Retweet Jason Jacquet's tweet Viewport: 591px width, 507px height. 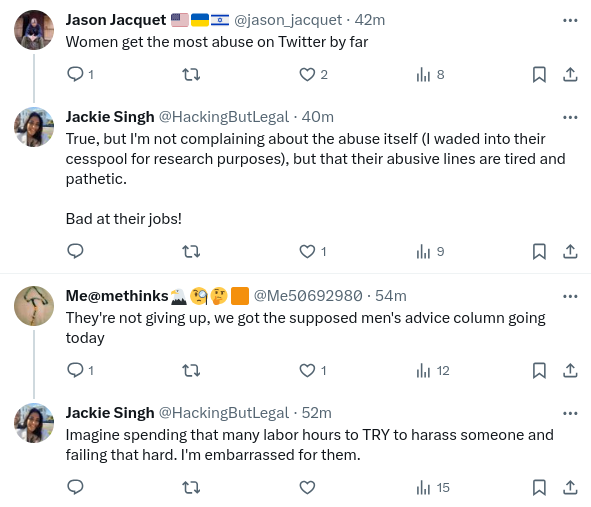[x=191, y=74]
